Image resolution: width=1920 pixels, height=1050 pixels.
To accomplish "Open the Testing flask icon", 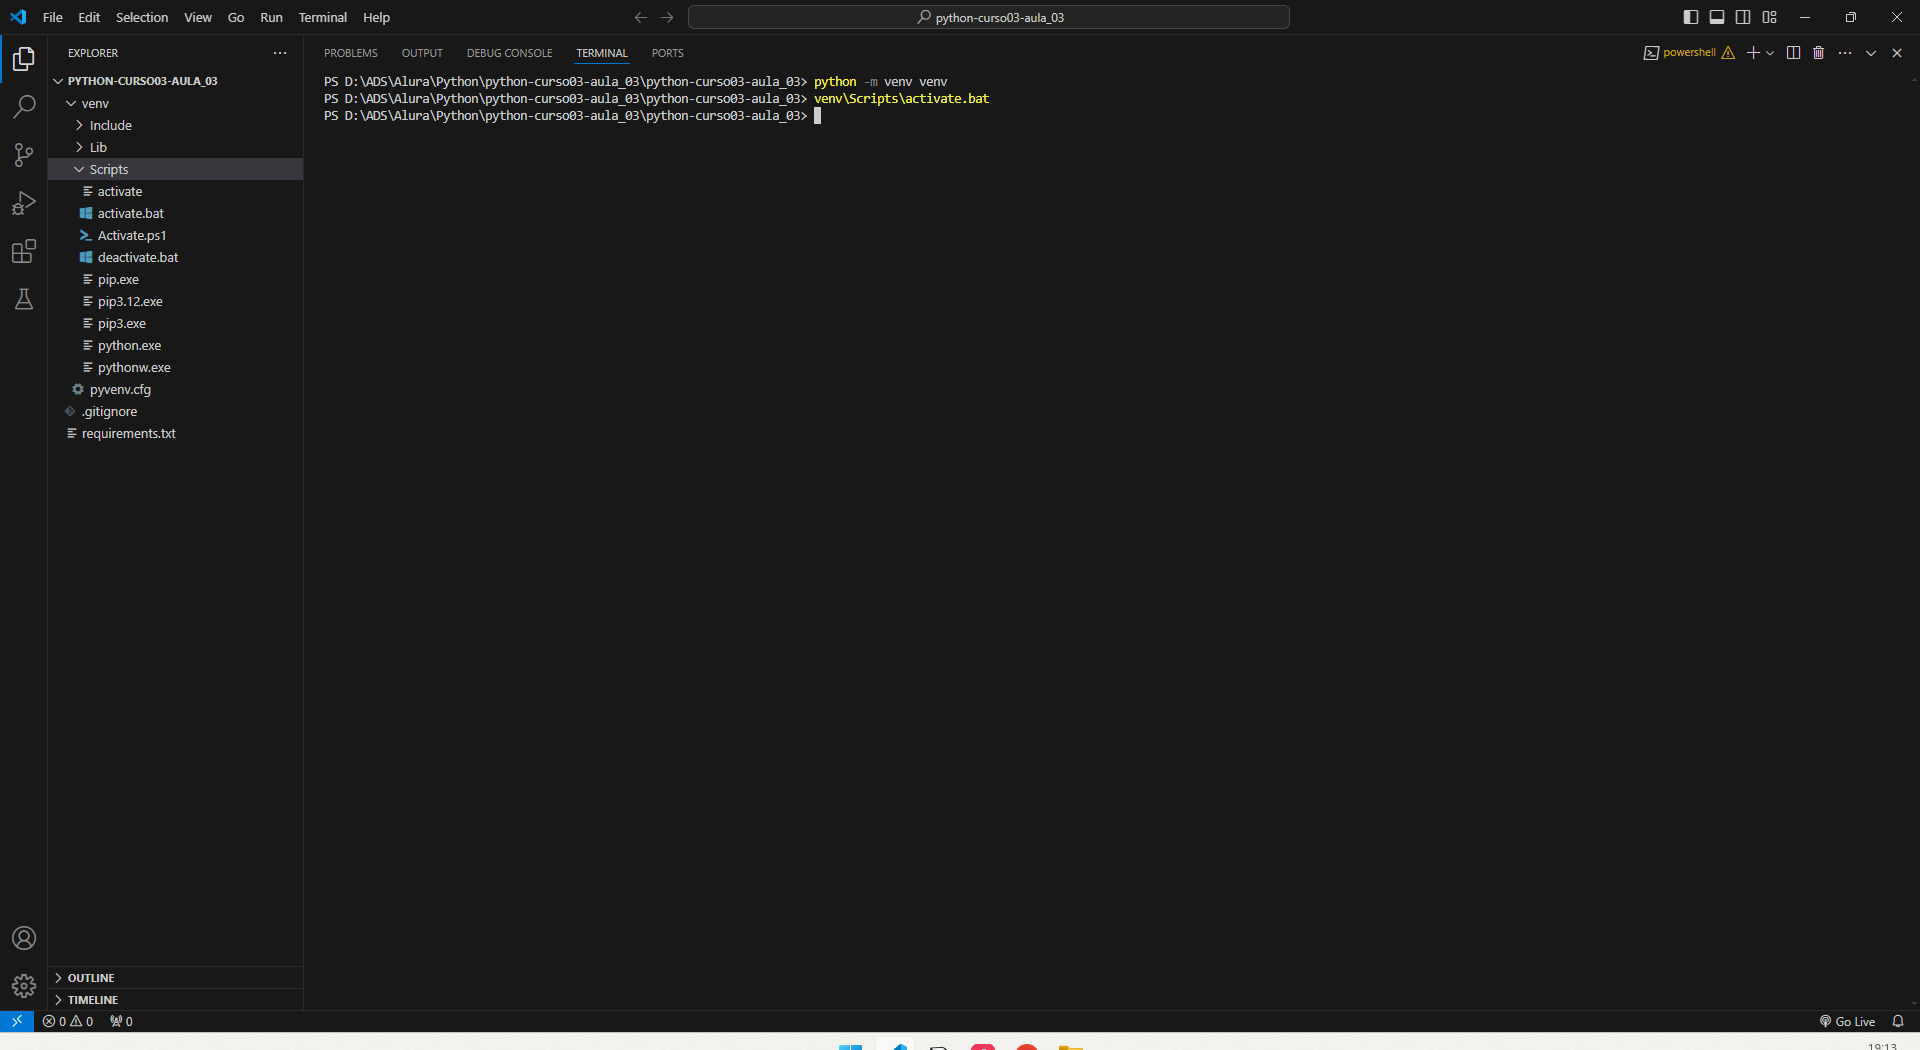I will click(x=24, y=299).
